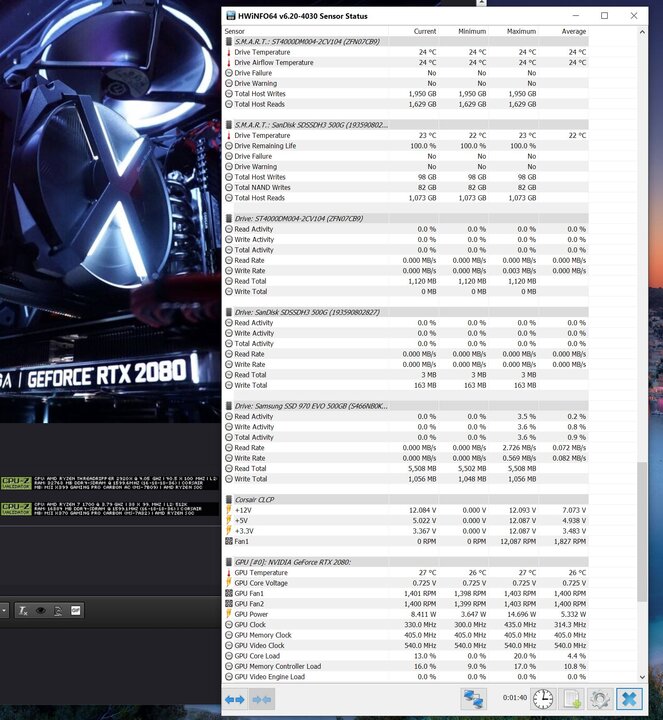Viewport: 663px width, 720px height.
Task: Select the Total NAND Writes row
Action: click(406, 187)
